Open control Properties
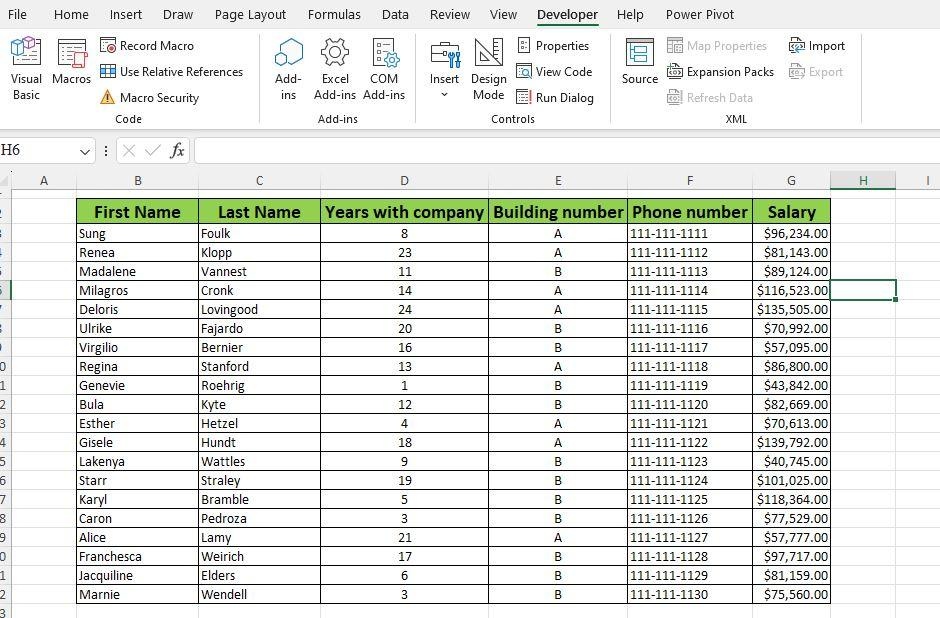 553,46
